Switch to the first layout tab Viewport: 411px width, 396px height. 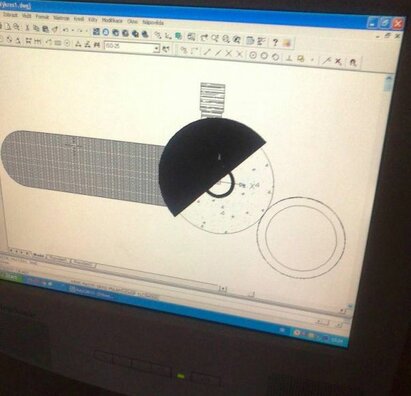(59, 259)
